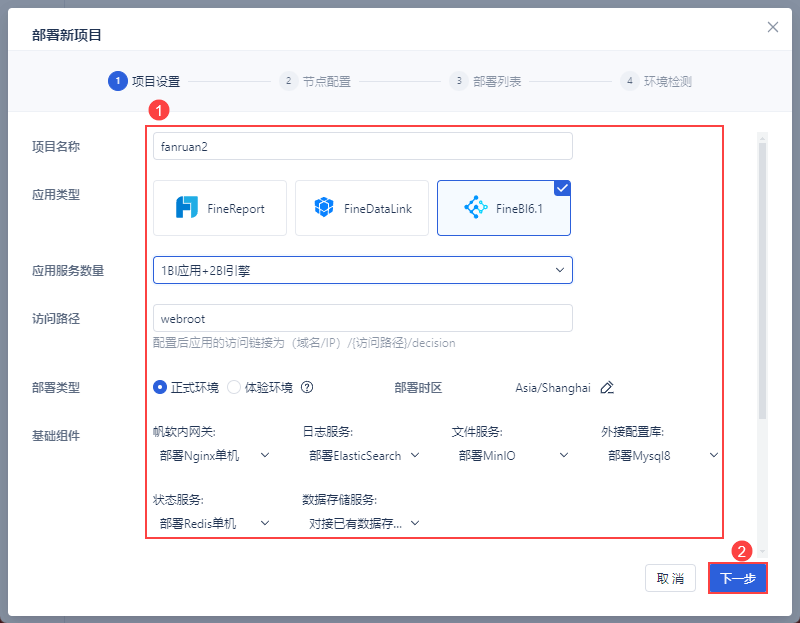Go to step 4 环境检测
This screenshot has width=800, height=623.
coord(656,81)
